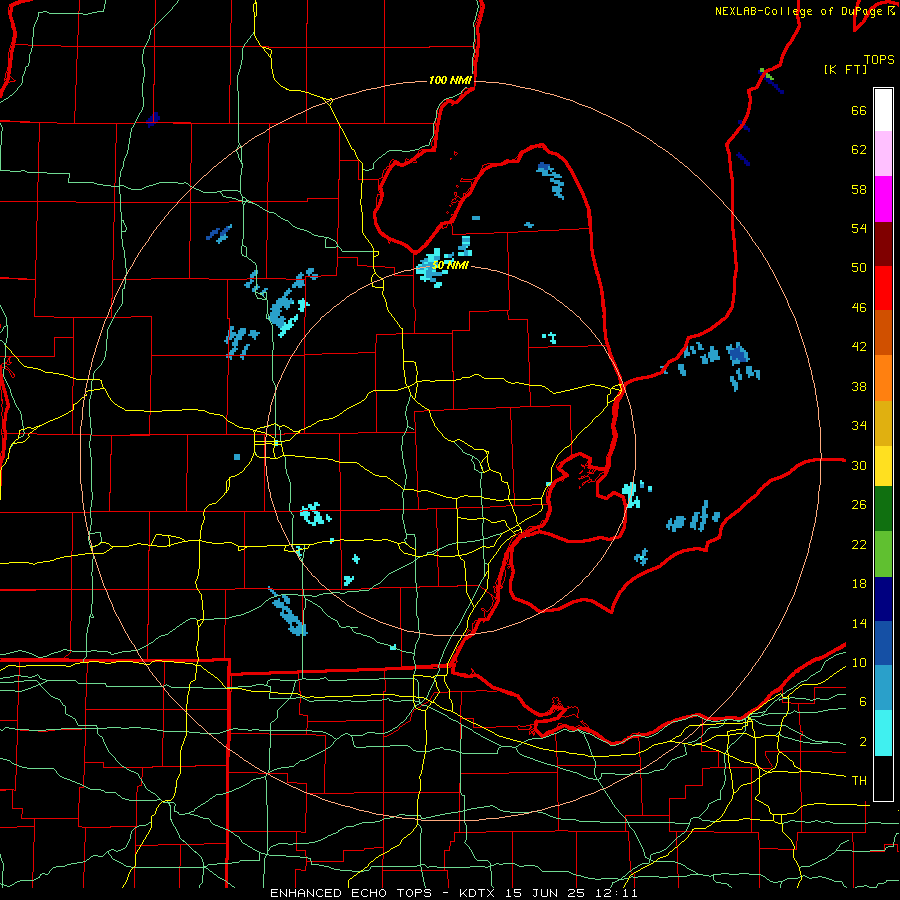Click the green echo pixel near the top-right corner
The width and height of the screenshot is (900, 900).
767,73
